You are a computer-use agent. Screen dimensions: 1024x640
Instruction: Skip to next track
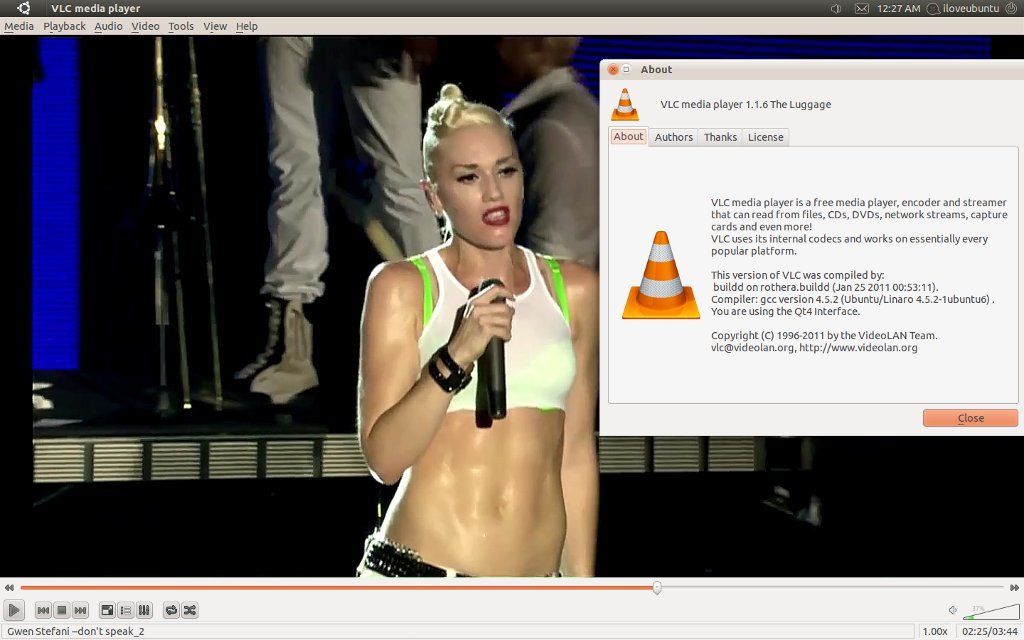80,610
